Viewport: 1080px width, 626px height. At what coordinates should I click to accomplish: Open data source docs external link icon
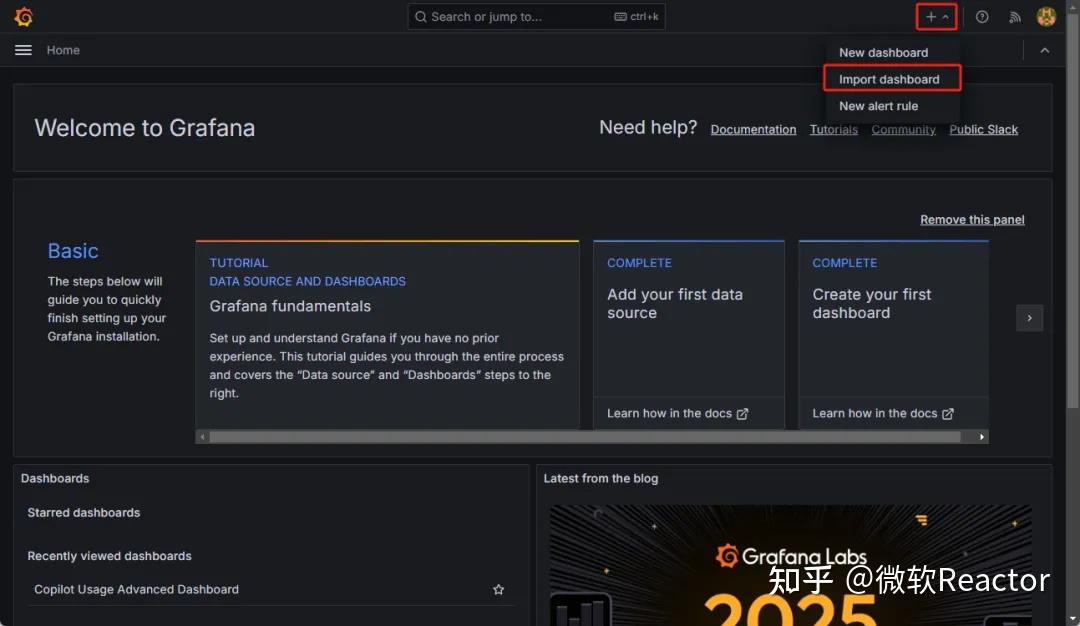tap(742, 414)
